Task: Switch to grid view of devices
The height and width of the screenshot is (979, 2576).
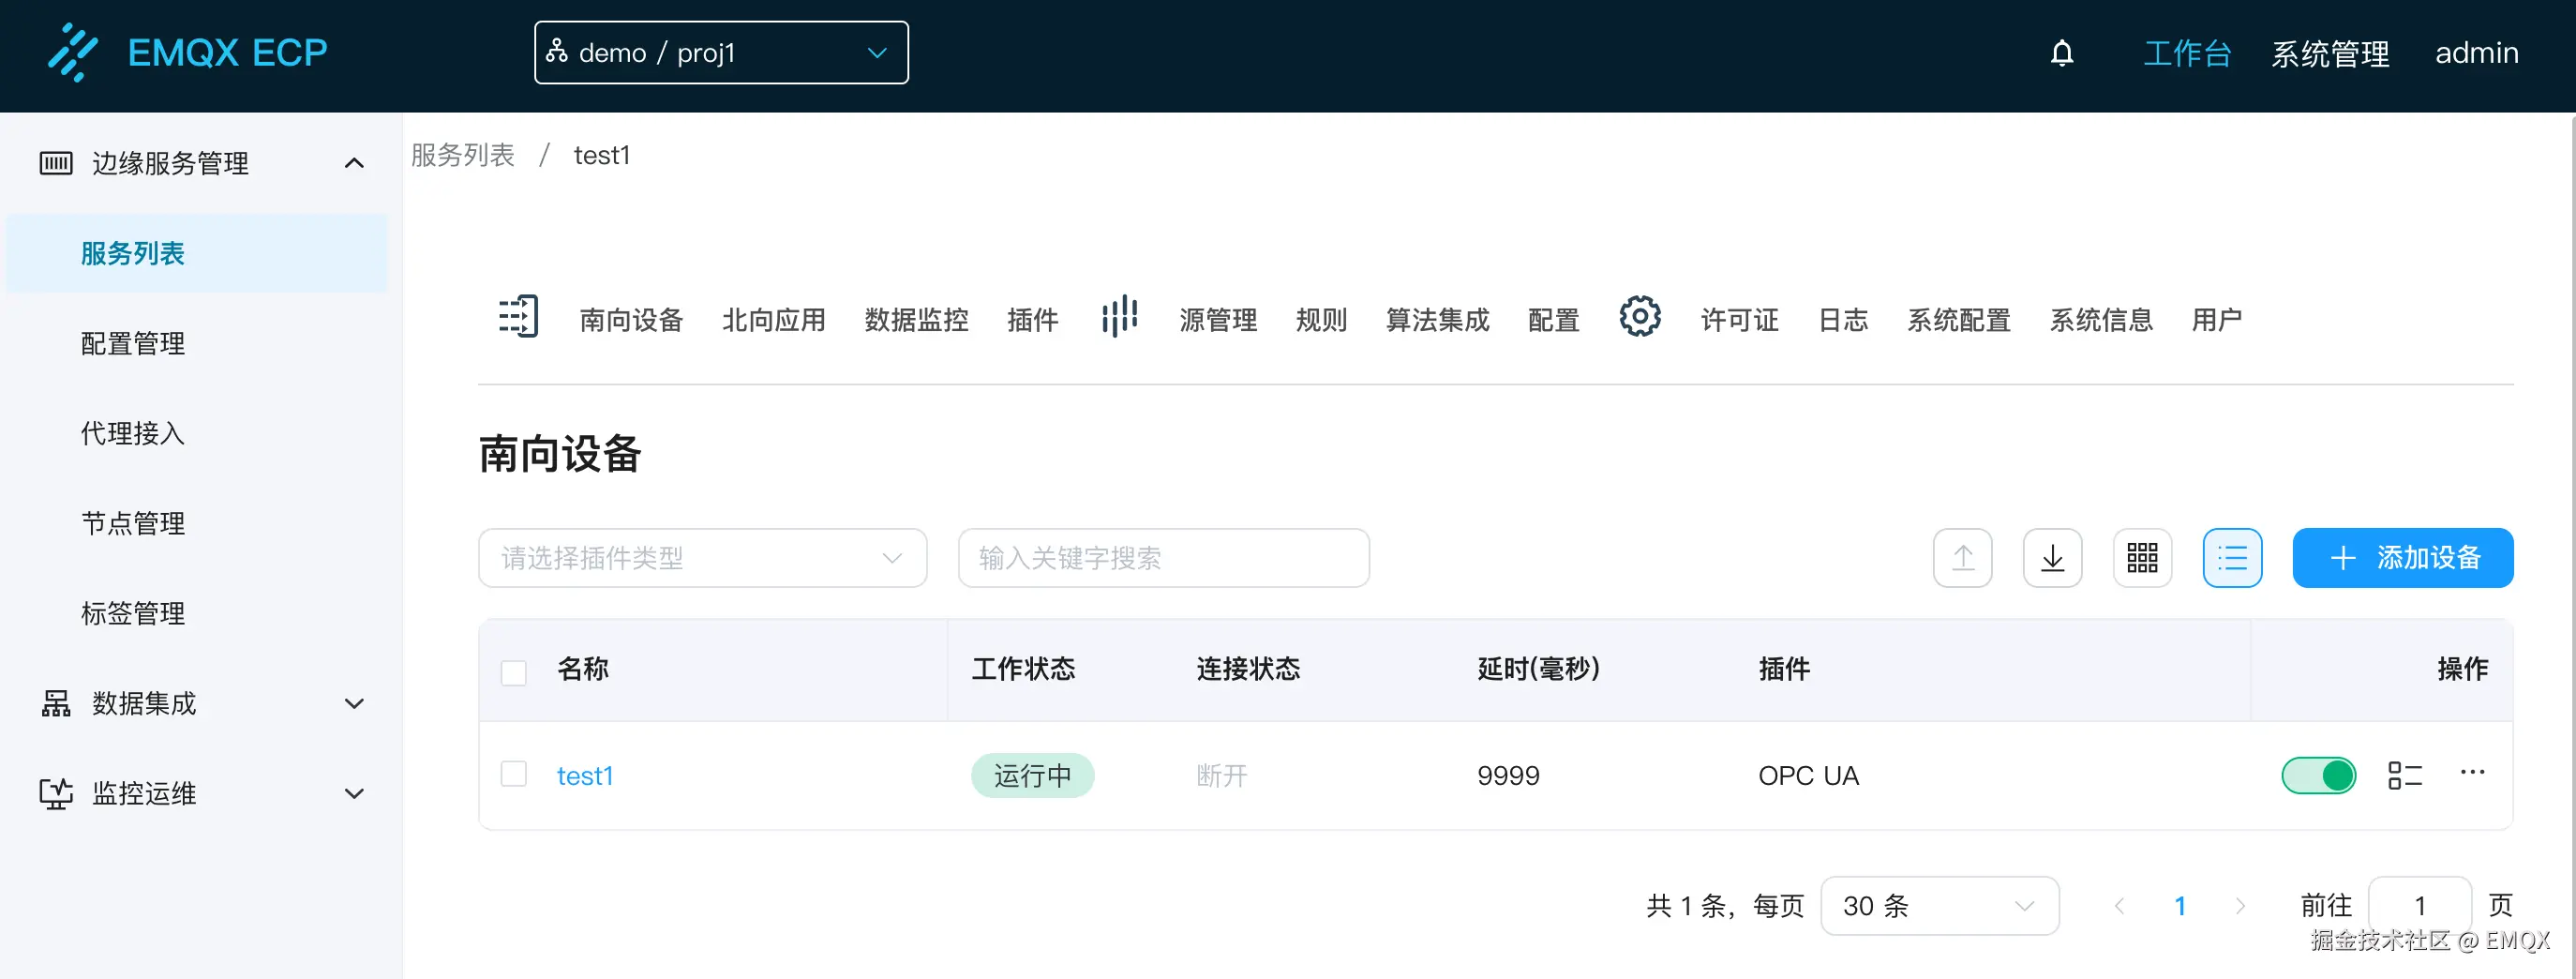Action: click(x=2142, y=557)
